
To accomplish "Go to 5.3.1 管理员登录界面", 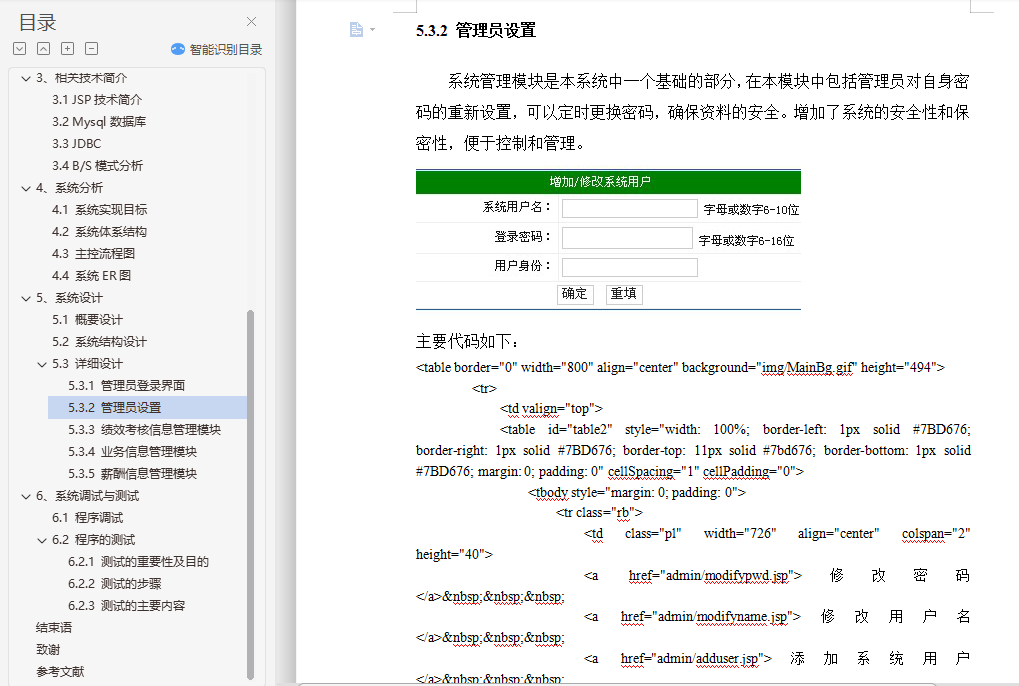I will [127, 386].
